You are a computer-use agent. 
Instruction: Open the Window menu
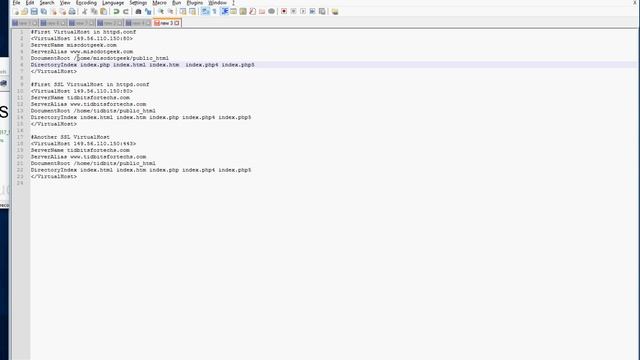point(218,3)
